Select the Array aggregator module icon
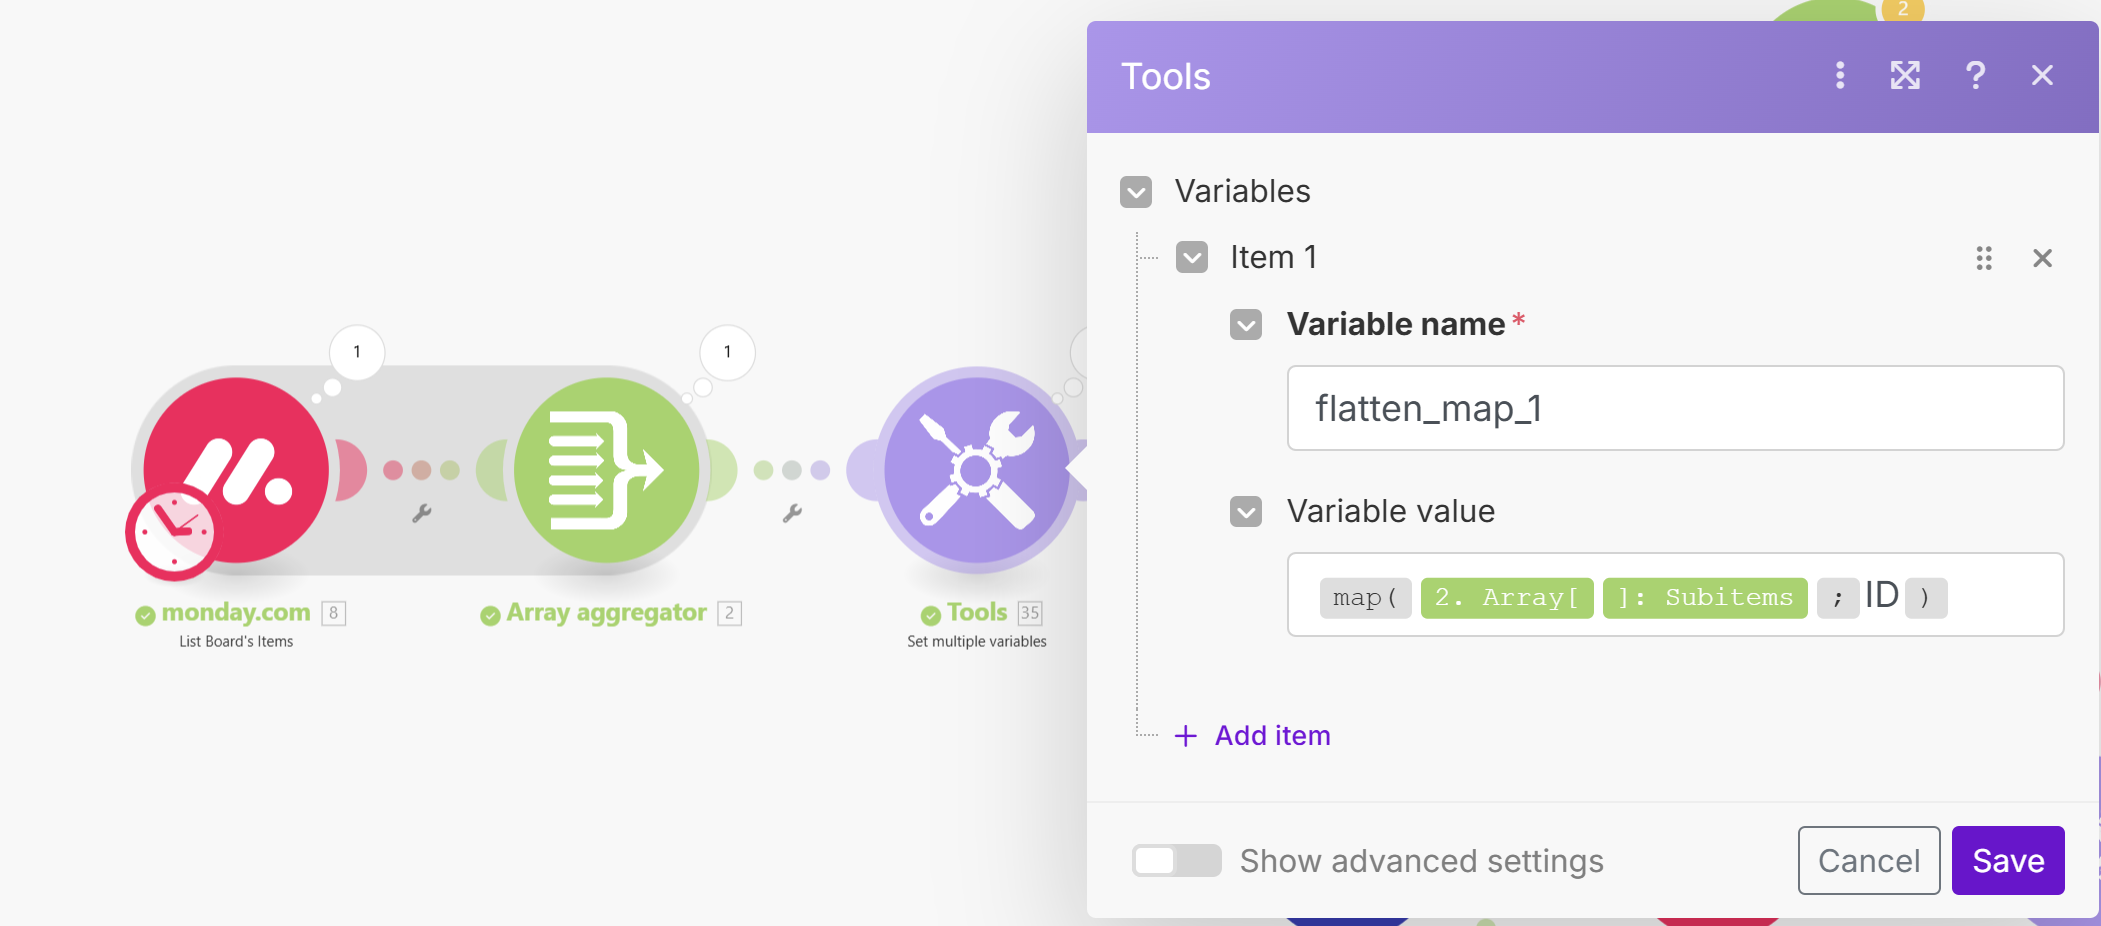The height and width of the screenshot is (926, 2101). [607, 469]
